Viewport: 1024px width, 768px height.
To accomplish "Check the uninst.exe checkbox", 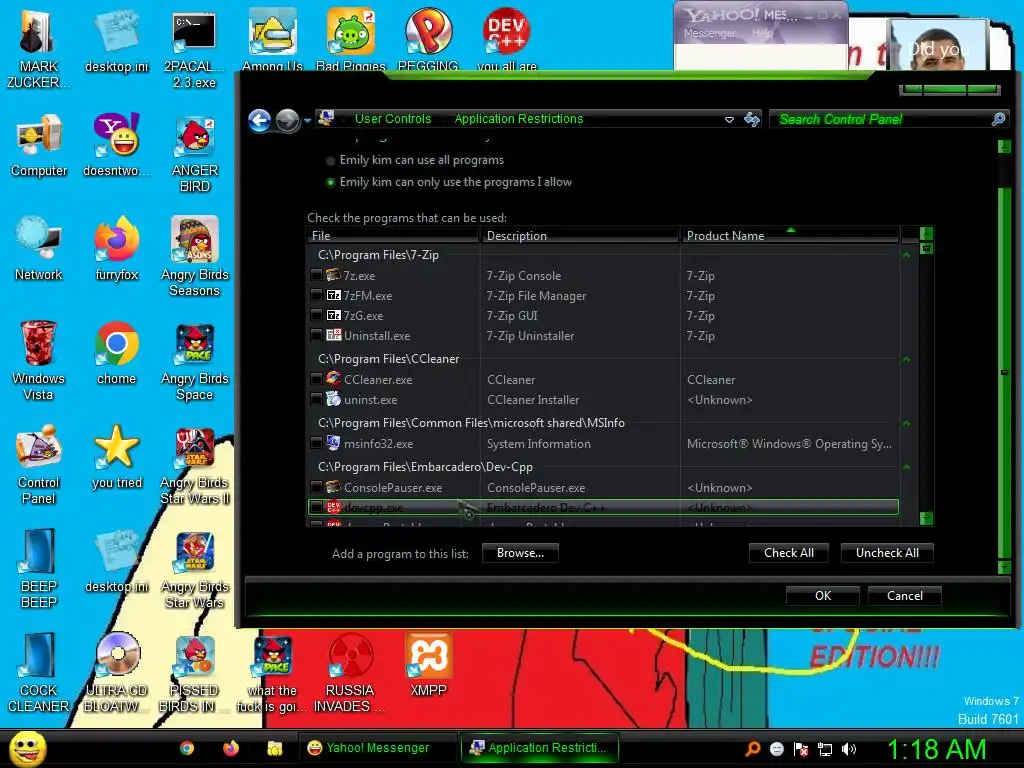I will 317,399.
